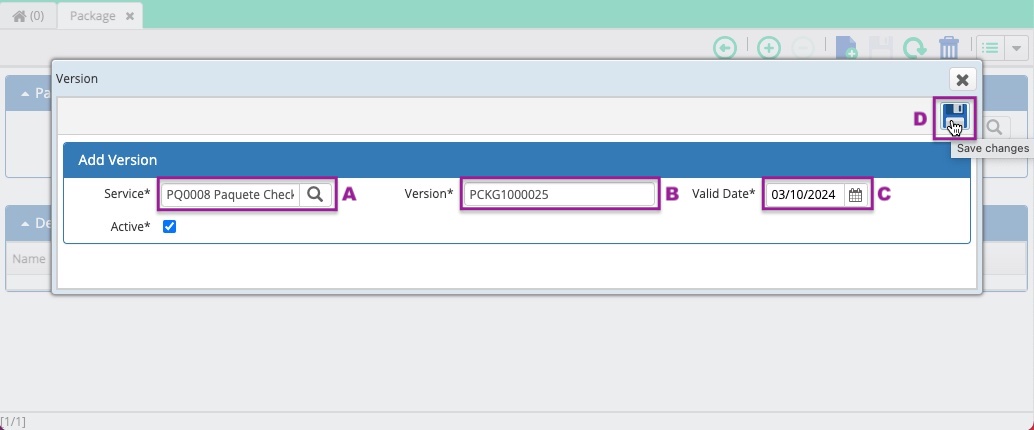The height and width of the screenshot is (430, 1034).
Task: Click the home icon tab
Action: click(x=28, y=16)
